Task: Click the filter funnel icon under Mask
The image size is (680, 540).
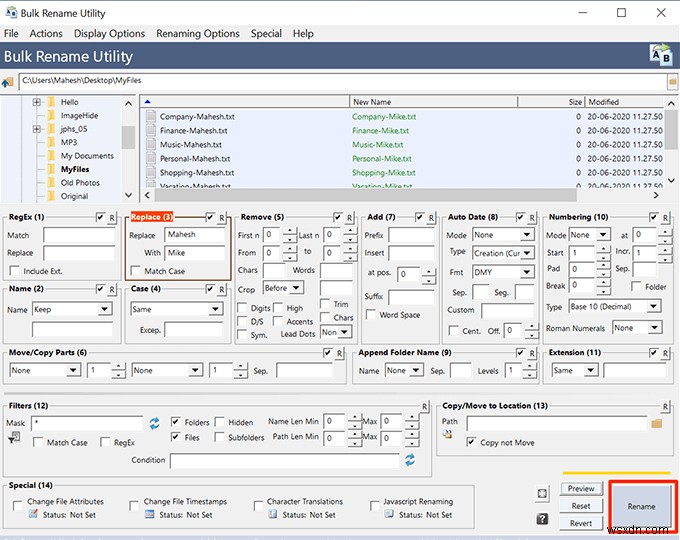Action: click(x=14, y=438)
